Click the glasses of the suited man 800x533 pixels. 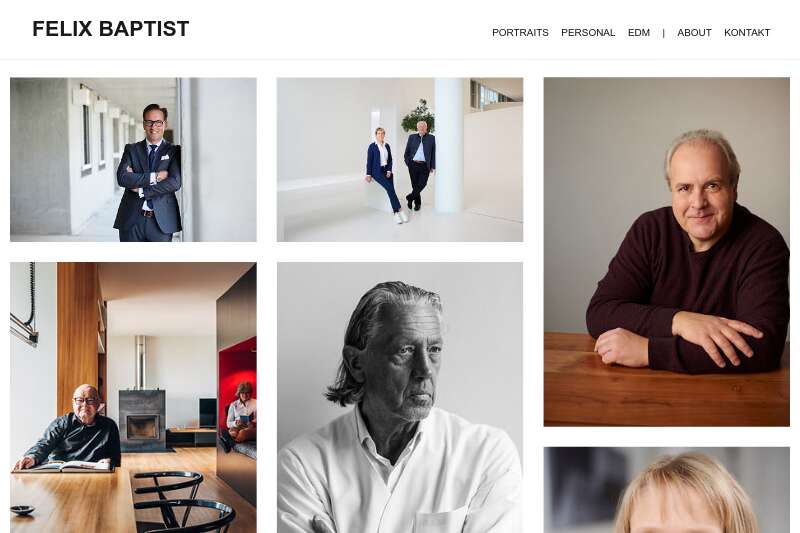point(154,123)
